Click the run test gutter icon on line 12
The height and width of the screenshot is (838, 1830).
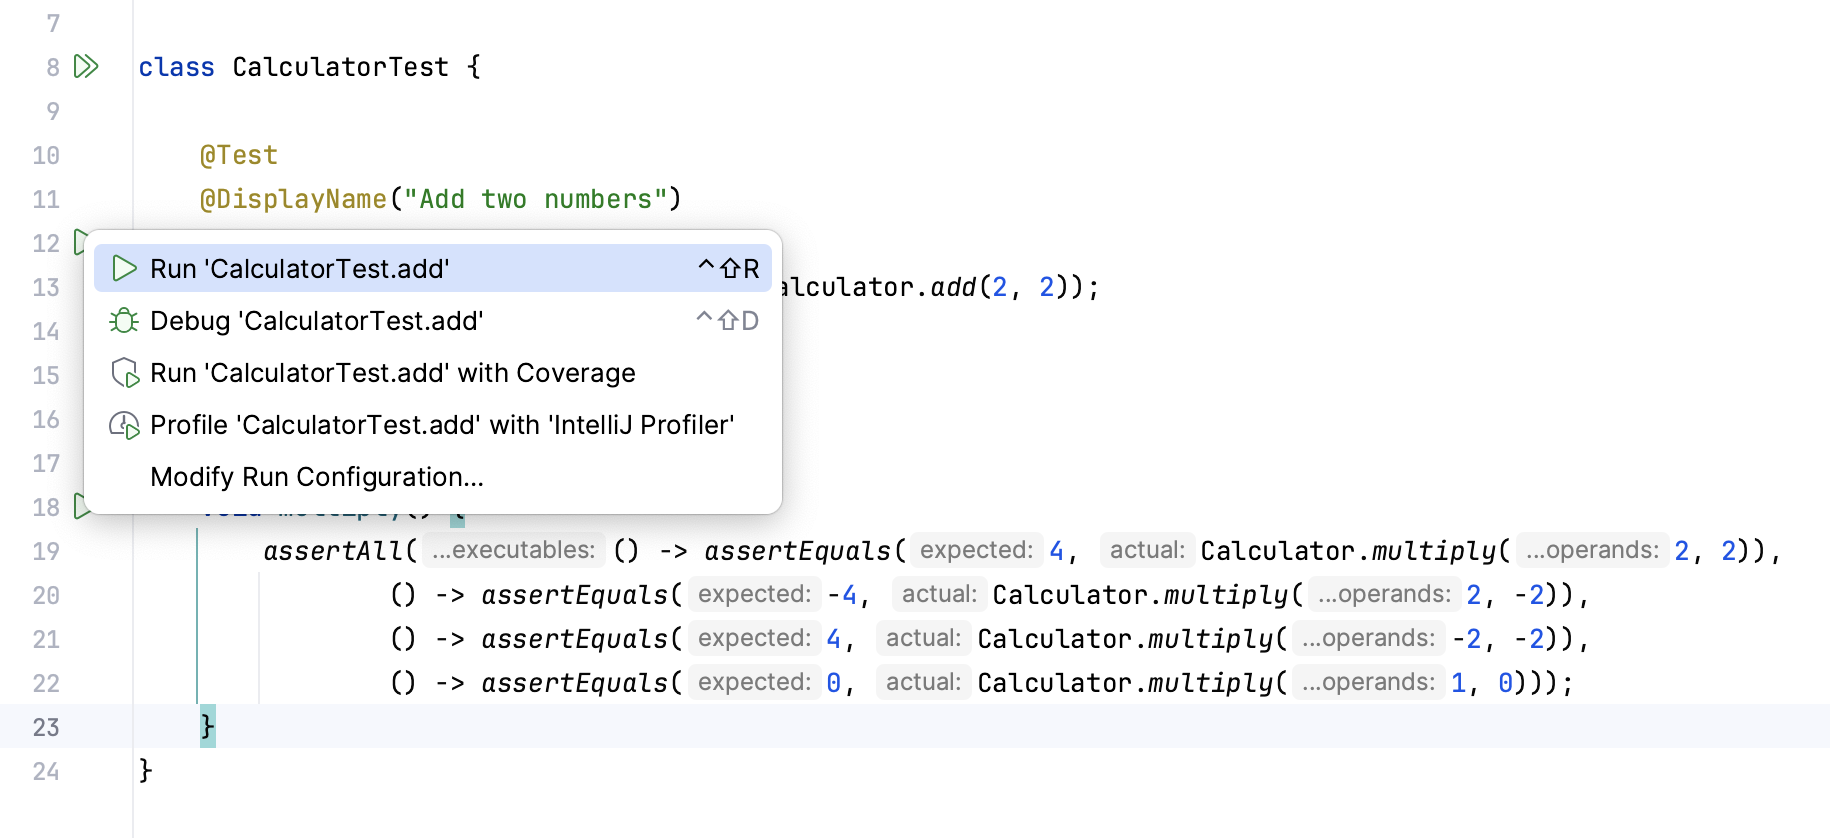(x=80, y=242)
